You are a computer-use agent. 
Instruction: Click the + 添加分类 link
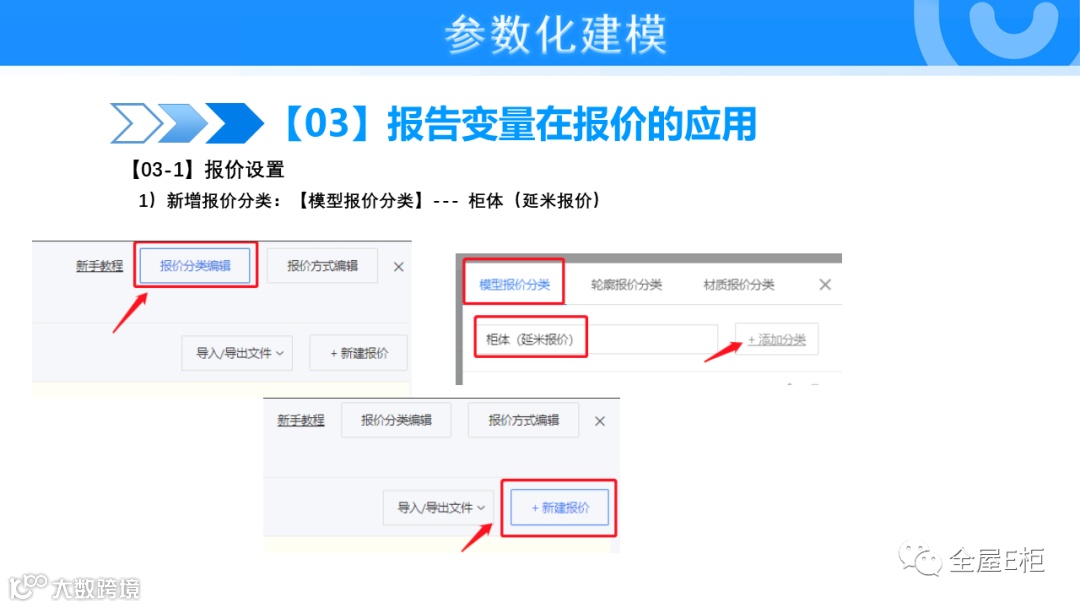777,339
